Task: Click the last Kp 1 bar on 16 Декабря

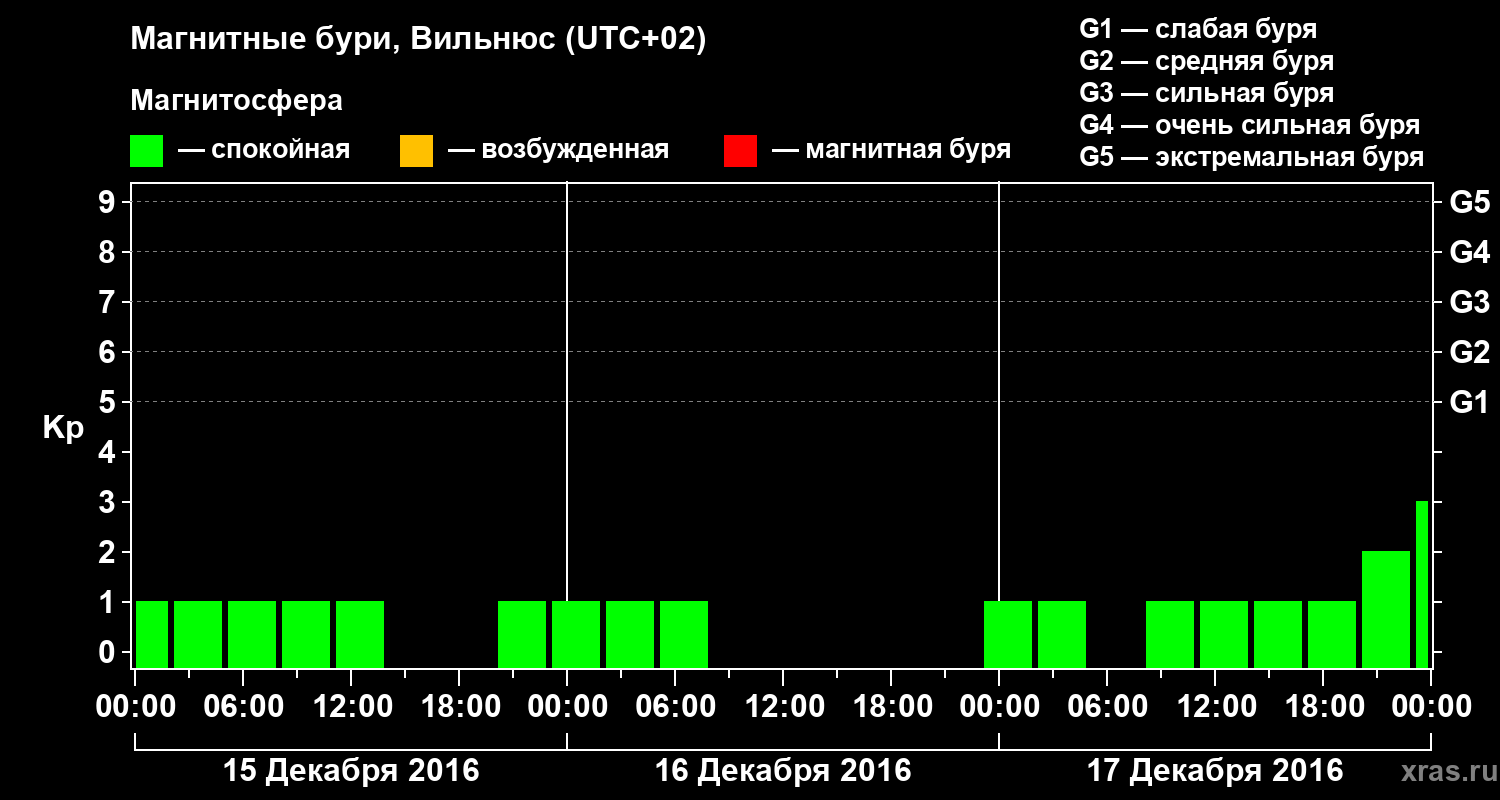Action: click(x=684, y=634)
